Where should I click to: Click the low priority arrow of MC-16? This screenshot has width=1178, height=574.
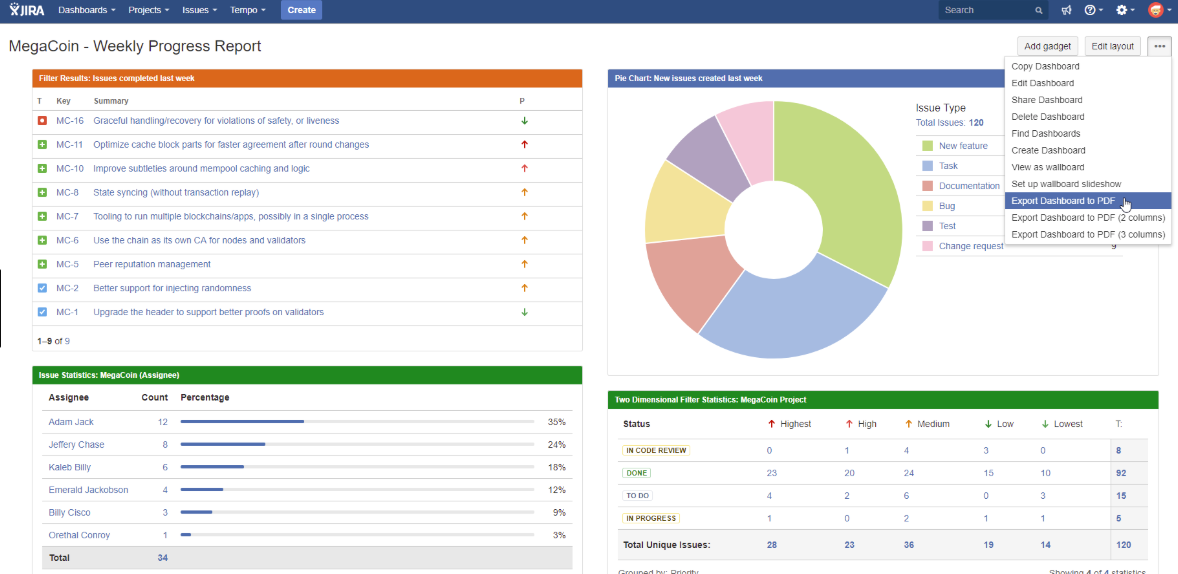click(524, 120)
